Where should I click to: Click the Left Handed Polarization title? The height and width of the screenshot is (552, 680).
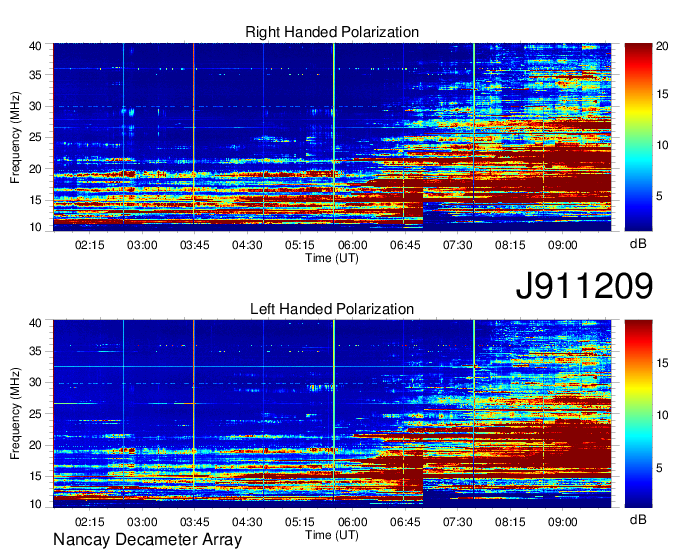[332, 309]
